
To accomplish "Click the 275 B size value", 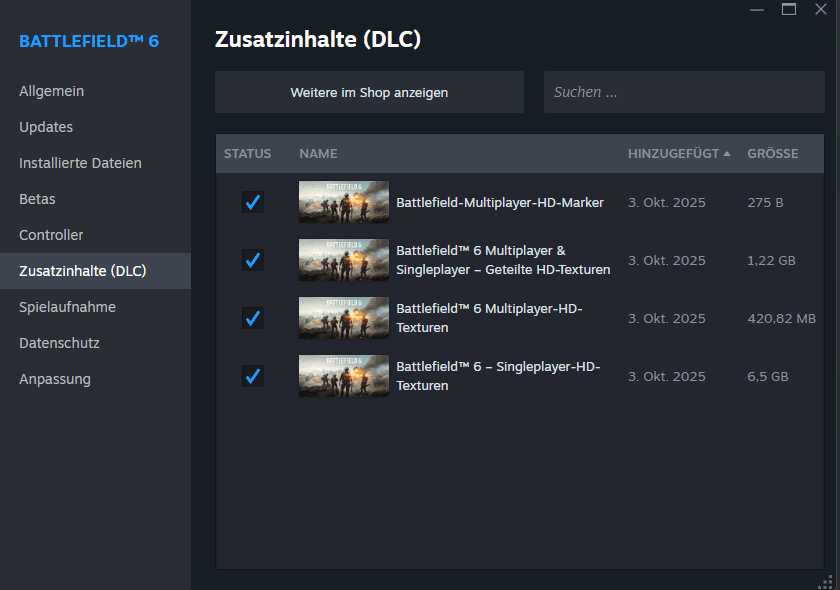I will tap(765, 203).
